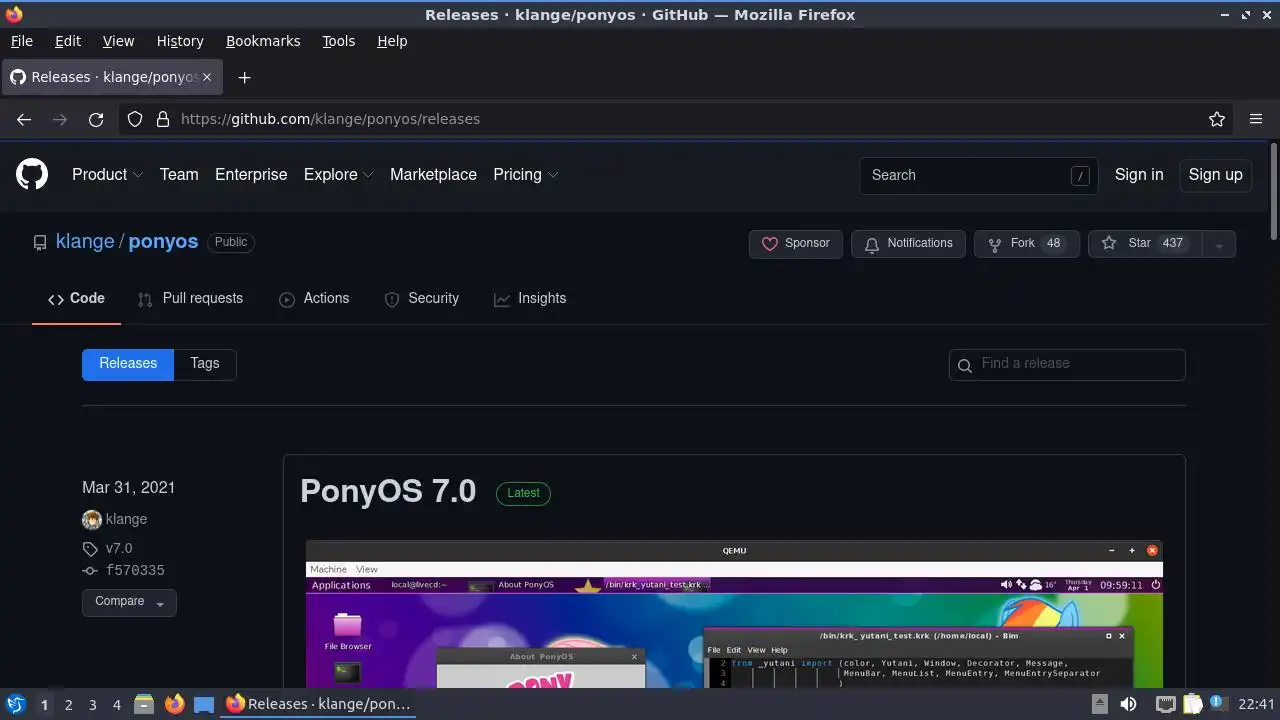Click the magnifier icon in Find a release

[x=965, y=365]
